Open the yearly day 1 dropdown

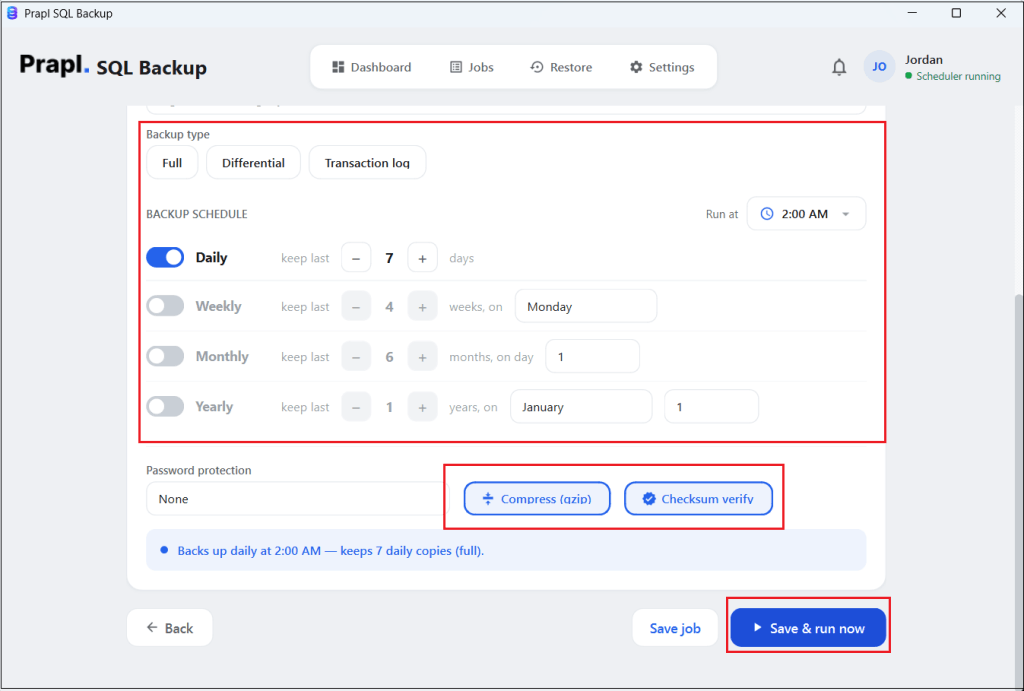click(711, 407)
